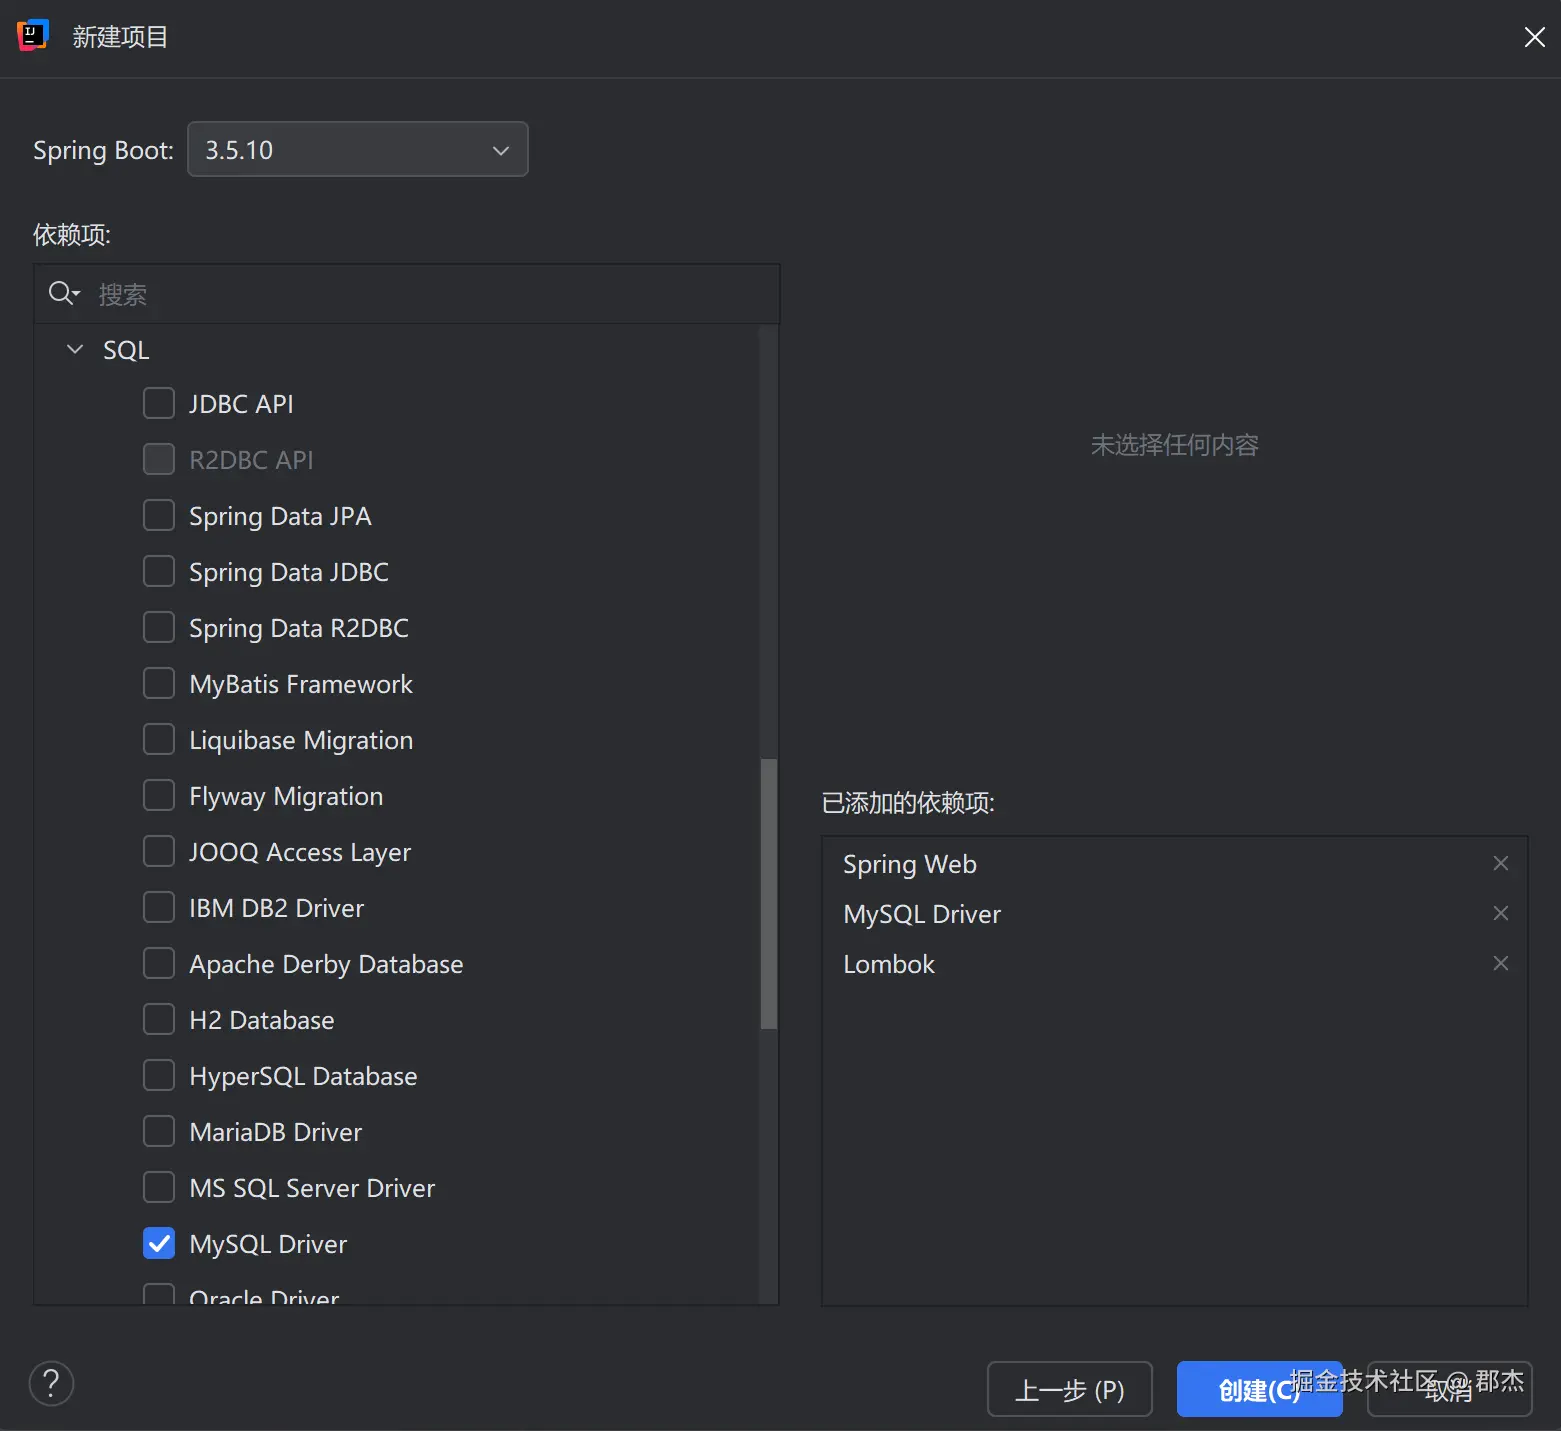Tick the MyBatis Framework checkbox
The width and height of the screenshot is (1561, 1431).
point(159,683)
